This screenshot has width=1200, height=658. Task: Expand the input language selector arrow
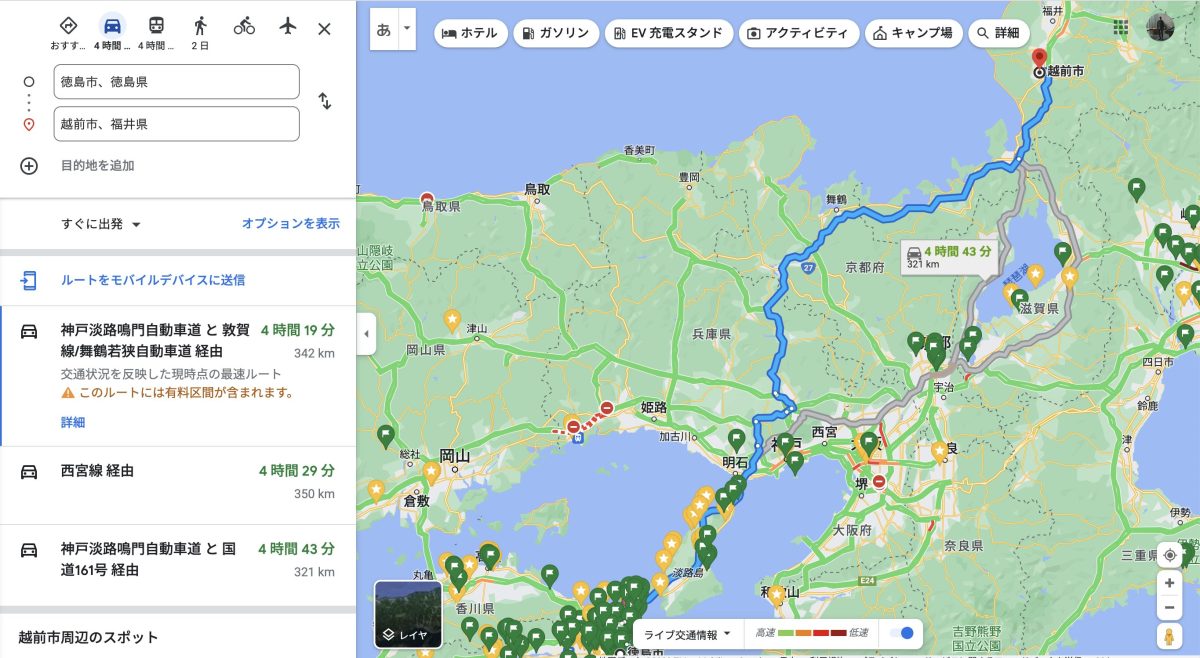(x=407, y=30)
